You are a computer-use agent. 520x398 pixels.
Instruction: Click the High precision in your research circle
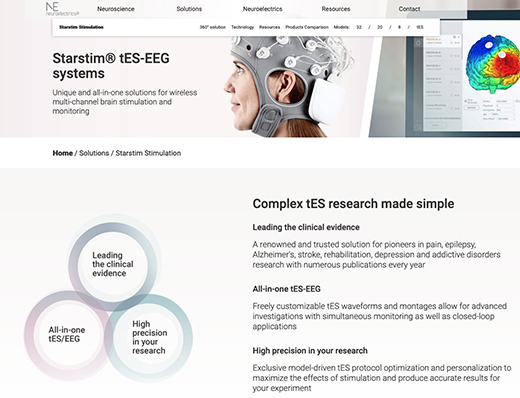coord(149,337)
